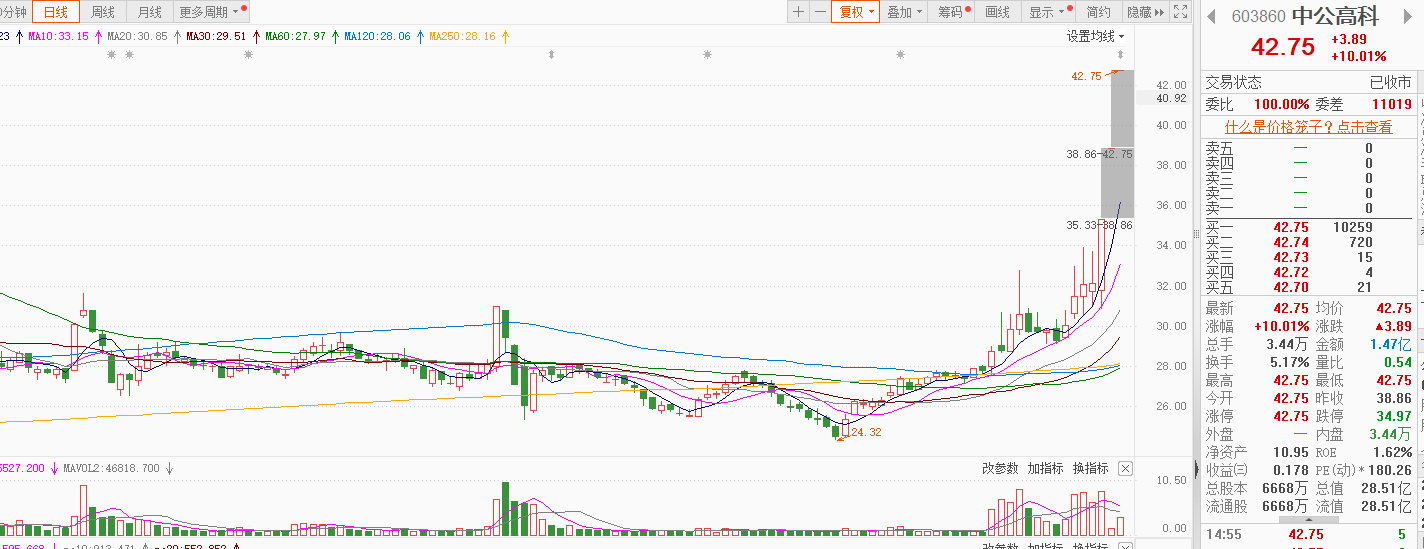Viewport: 1424px width, 549px height.
Task: Click the PE(动) 180.26 value
Action: 1388,470
